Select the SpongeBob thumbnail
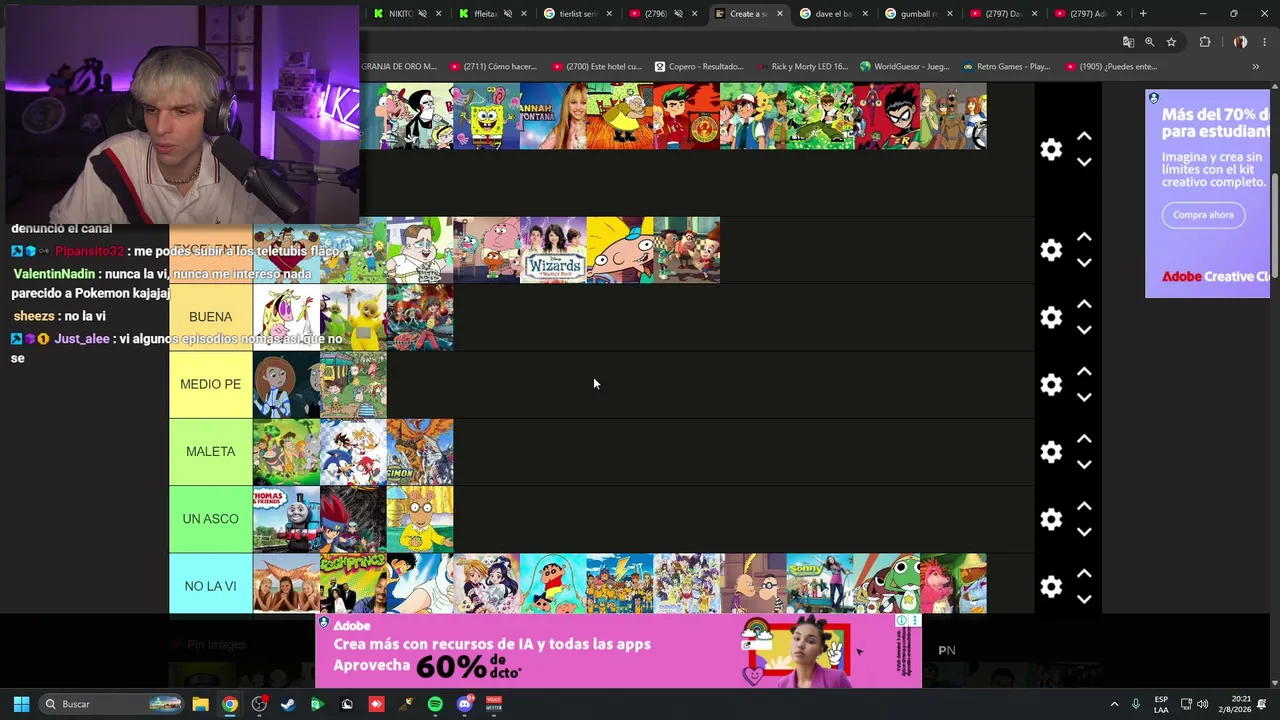Viewport: 1280px width, 720px height. click(x=487, y=116)
